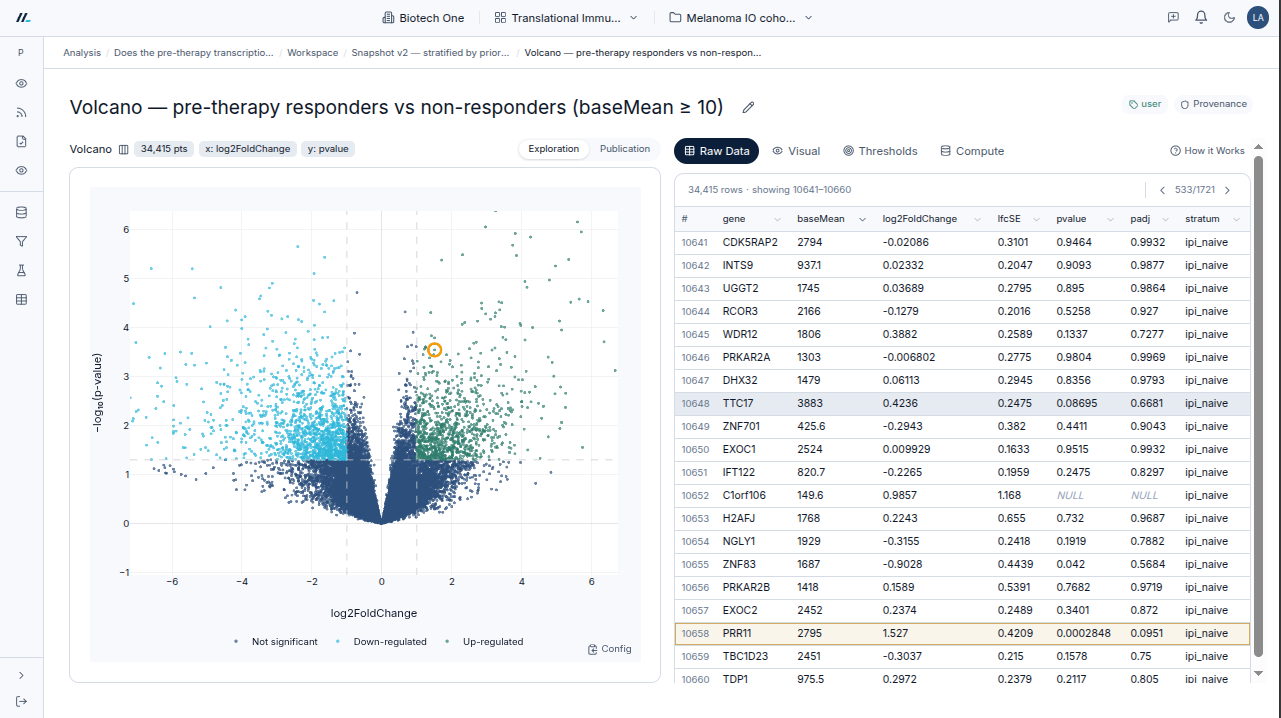Image resolution: width=1281 pixels, height=718 pixels.
Task: Open the gene column header dropdown
Action: point(777,219)
